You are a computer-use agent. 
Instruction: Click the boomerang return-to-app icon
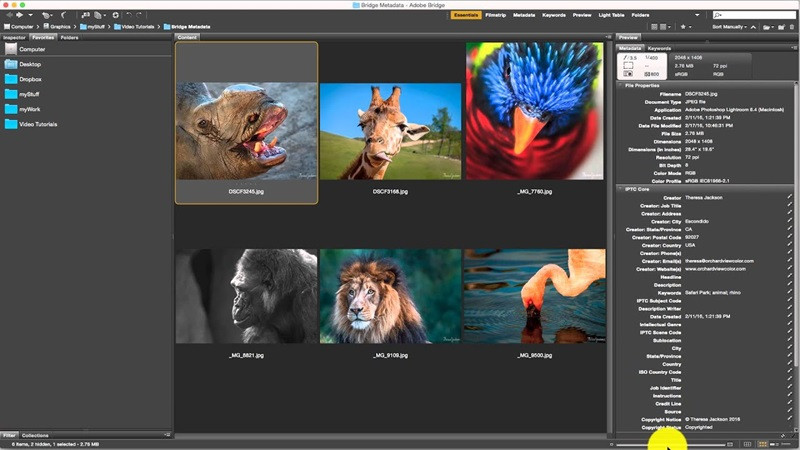pos(63,15)
